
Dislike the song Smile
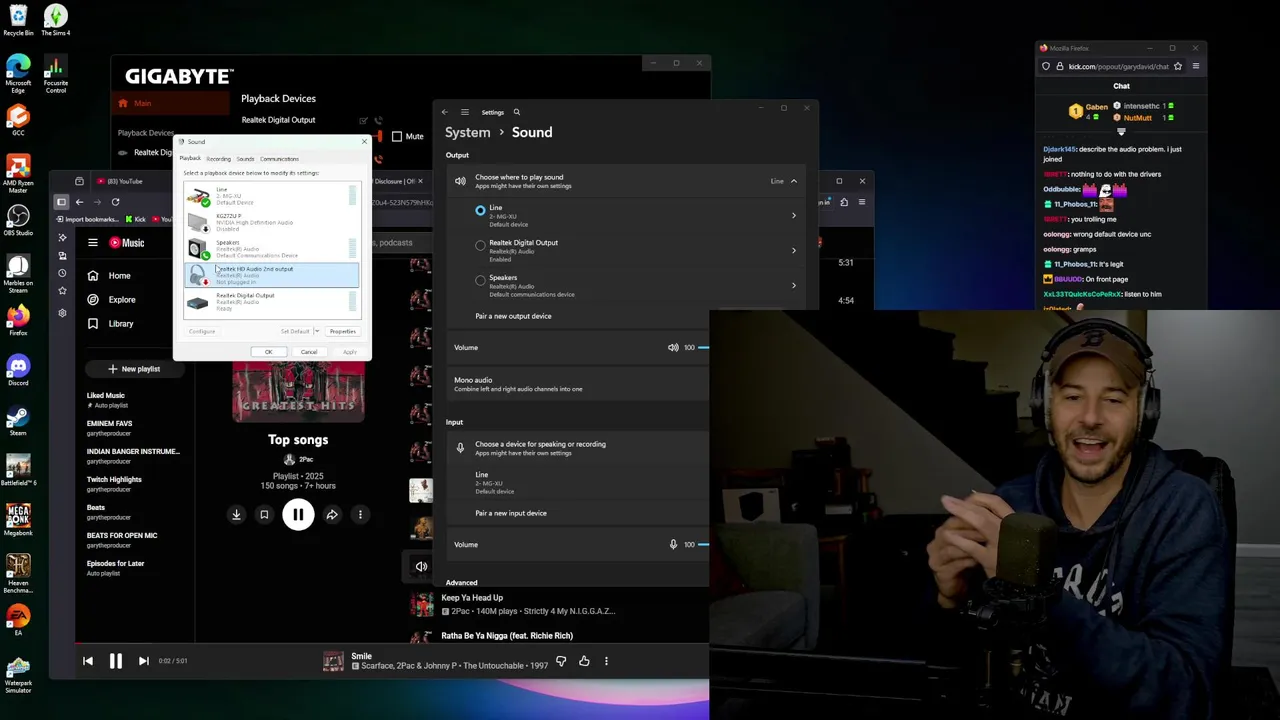tap(561, 661)
